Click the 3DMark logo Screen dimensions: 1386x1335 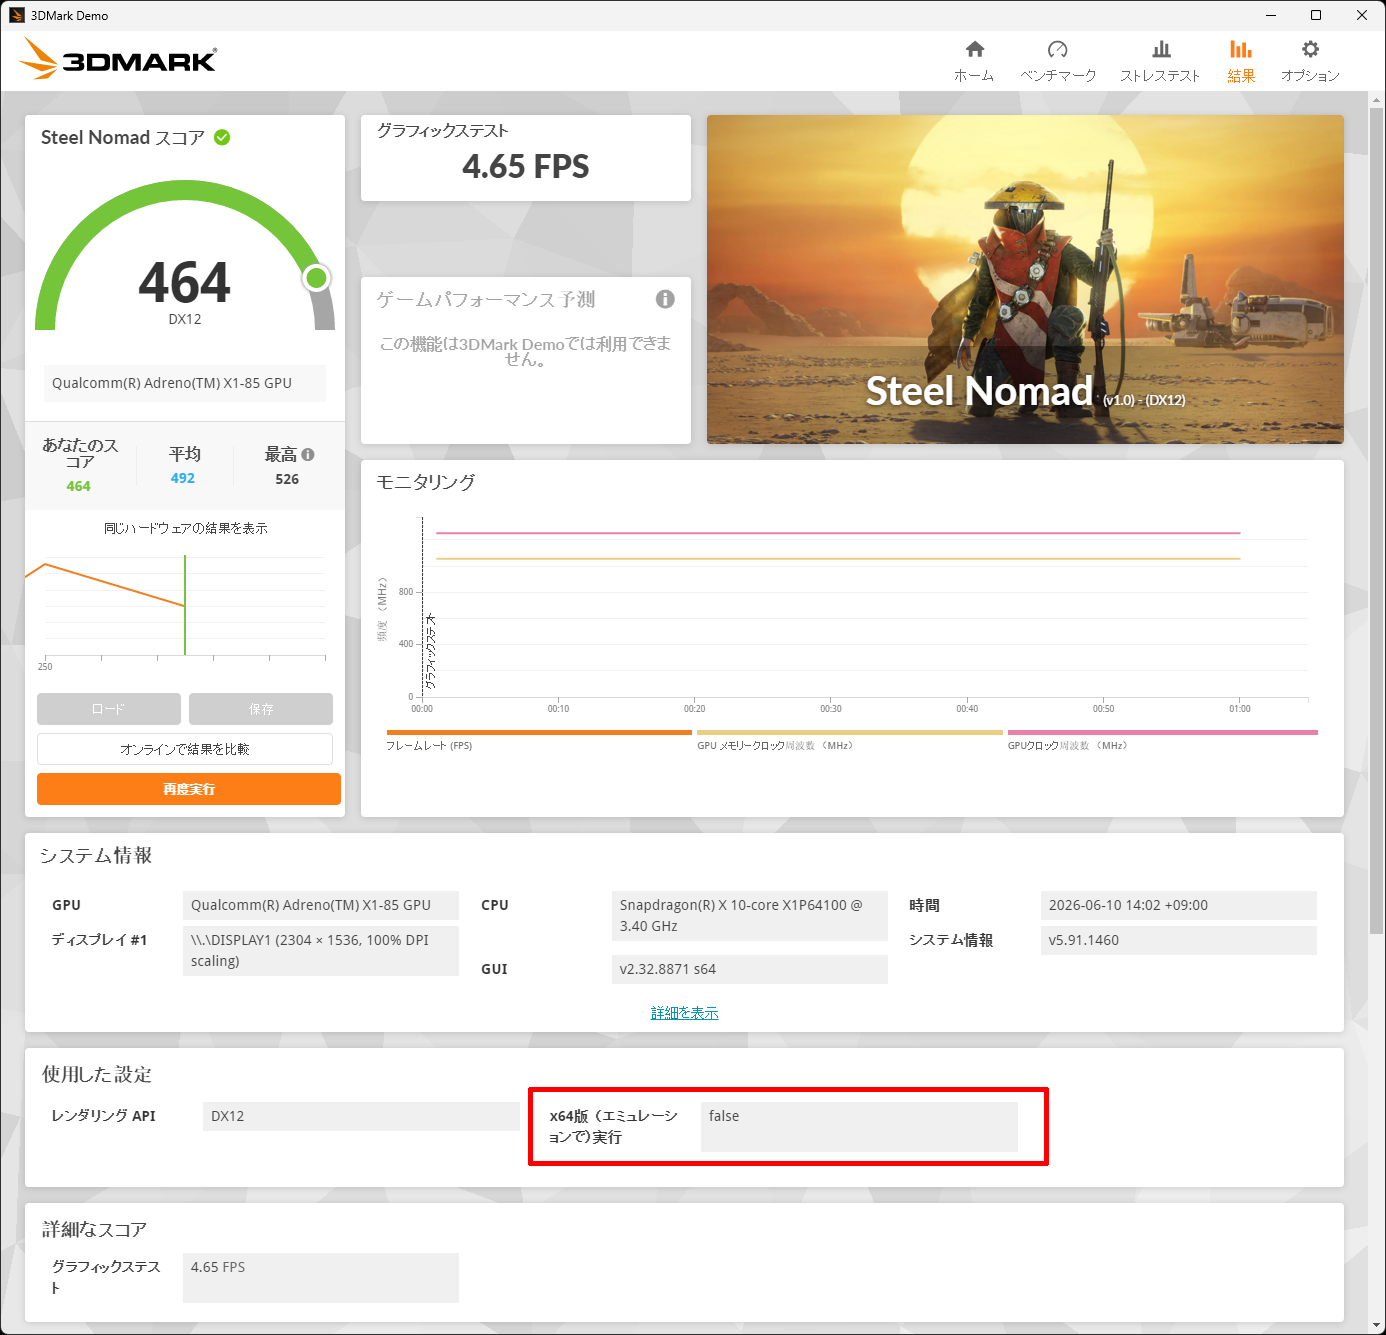(118, 59)
